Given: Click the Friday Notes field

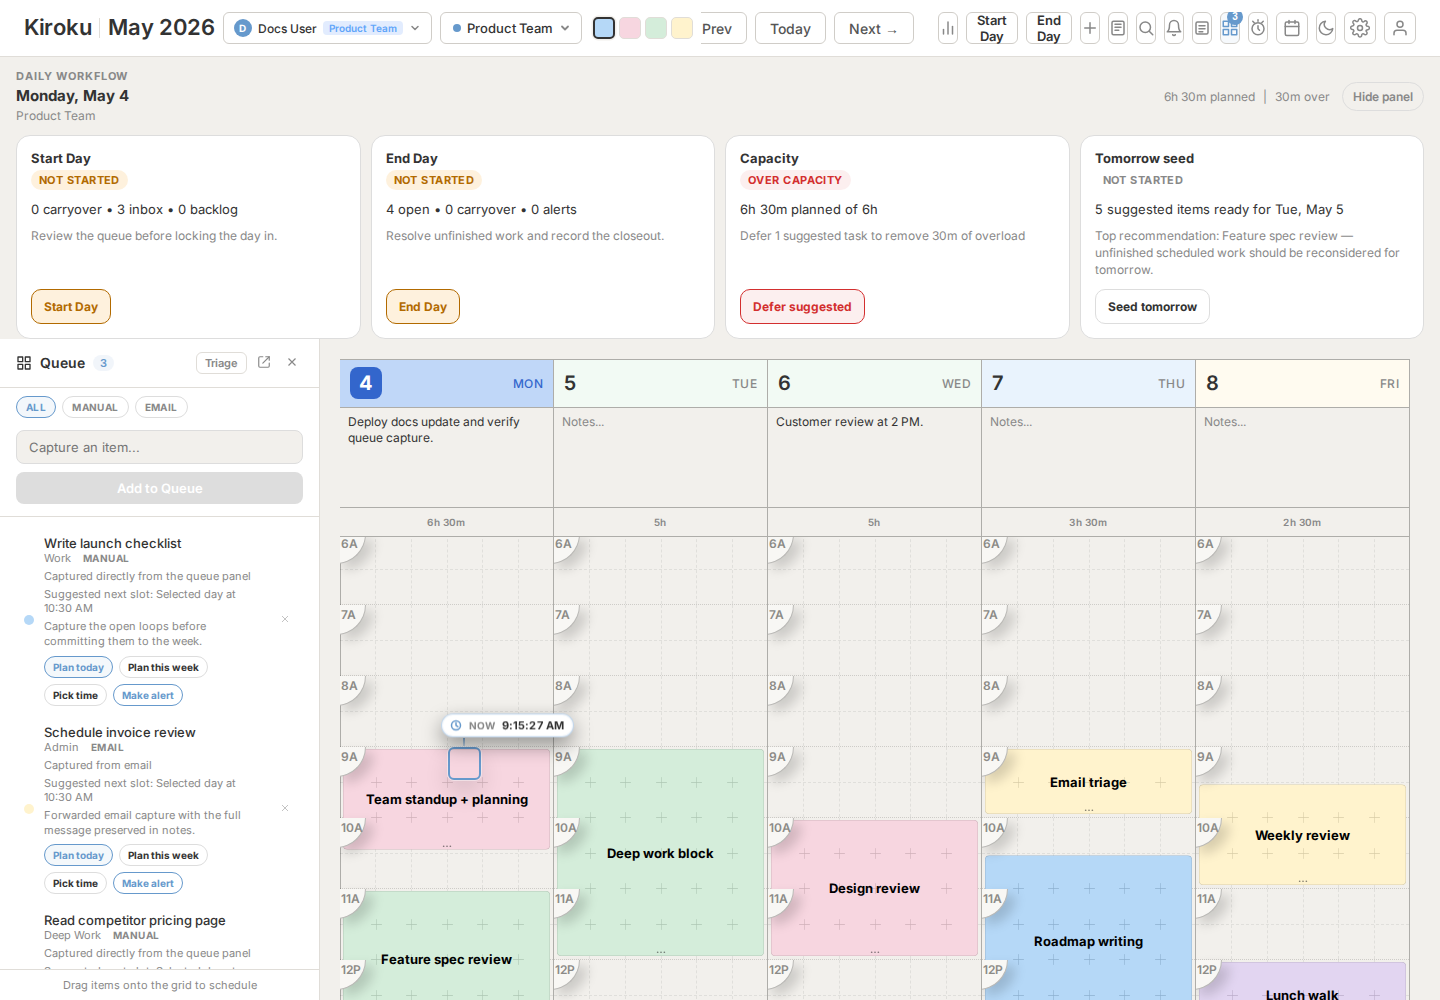Looking at the screenshot, I should (x=1302, y=457).
